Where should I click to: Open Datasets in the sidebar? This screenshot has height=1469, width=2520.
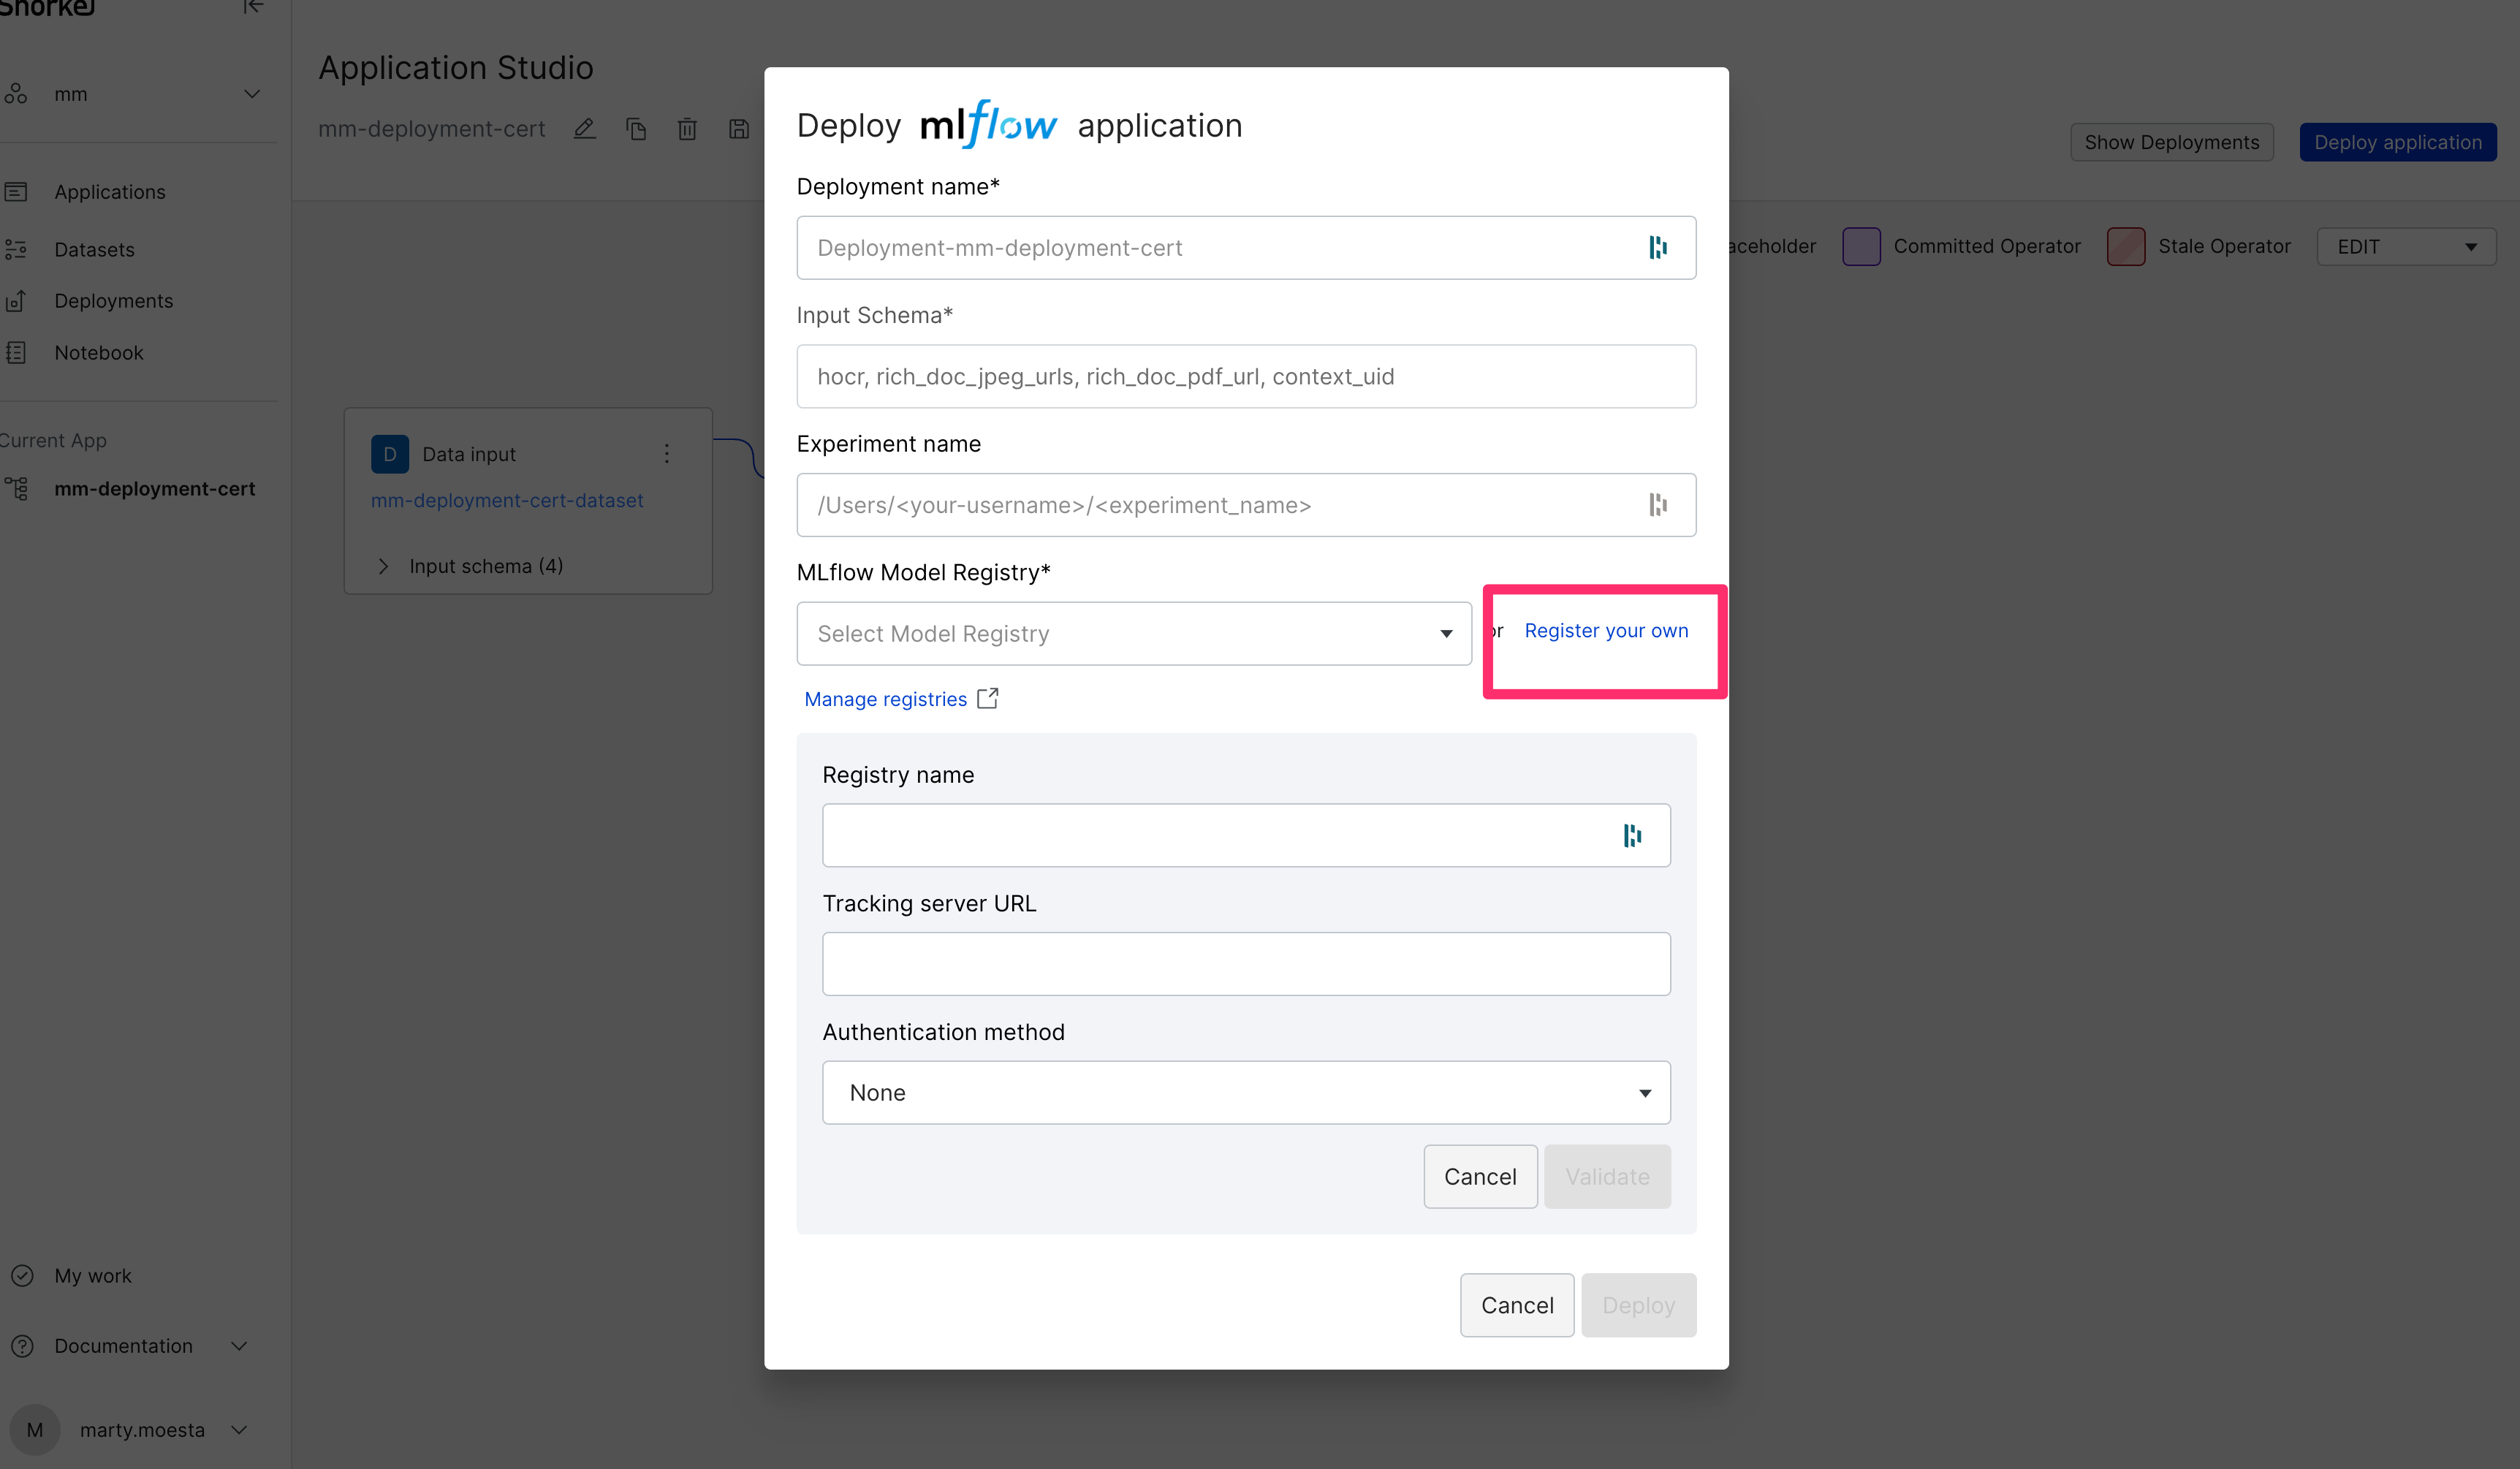[x=94, y=249]
